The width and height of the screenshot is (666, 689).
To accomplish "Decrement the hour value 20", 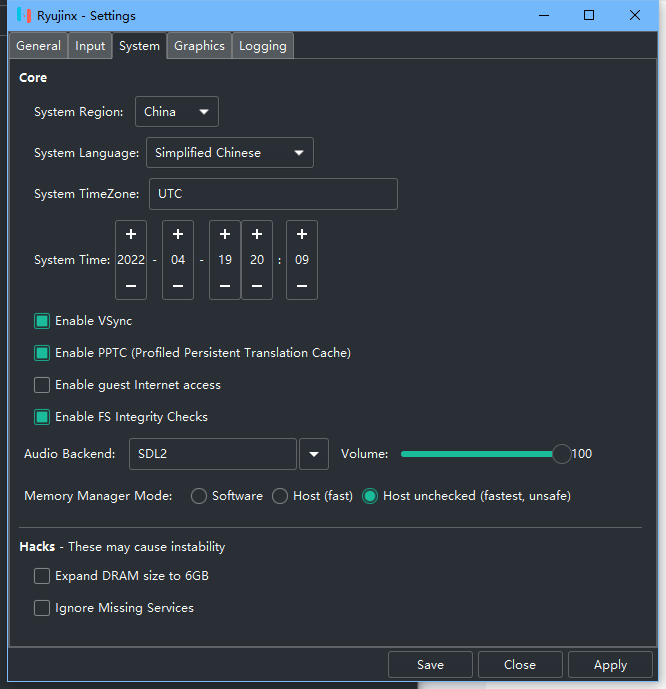I will coord(257,286).
